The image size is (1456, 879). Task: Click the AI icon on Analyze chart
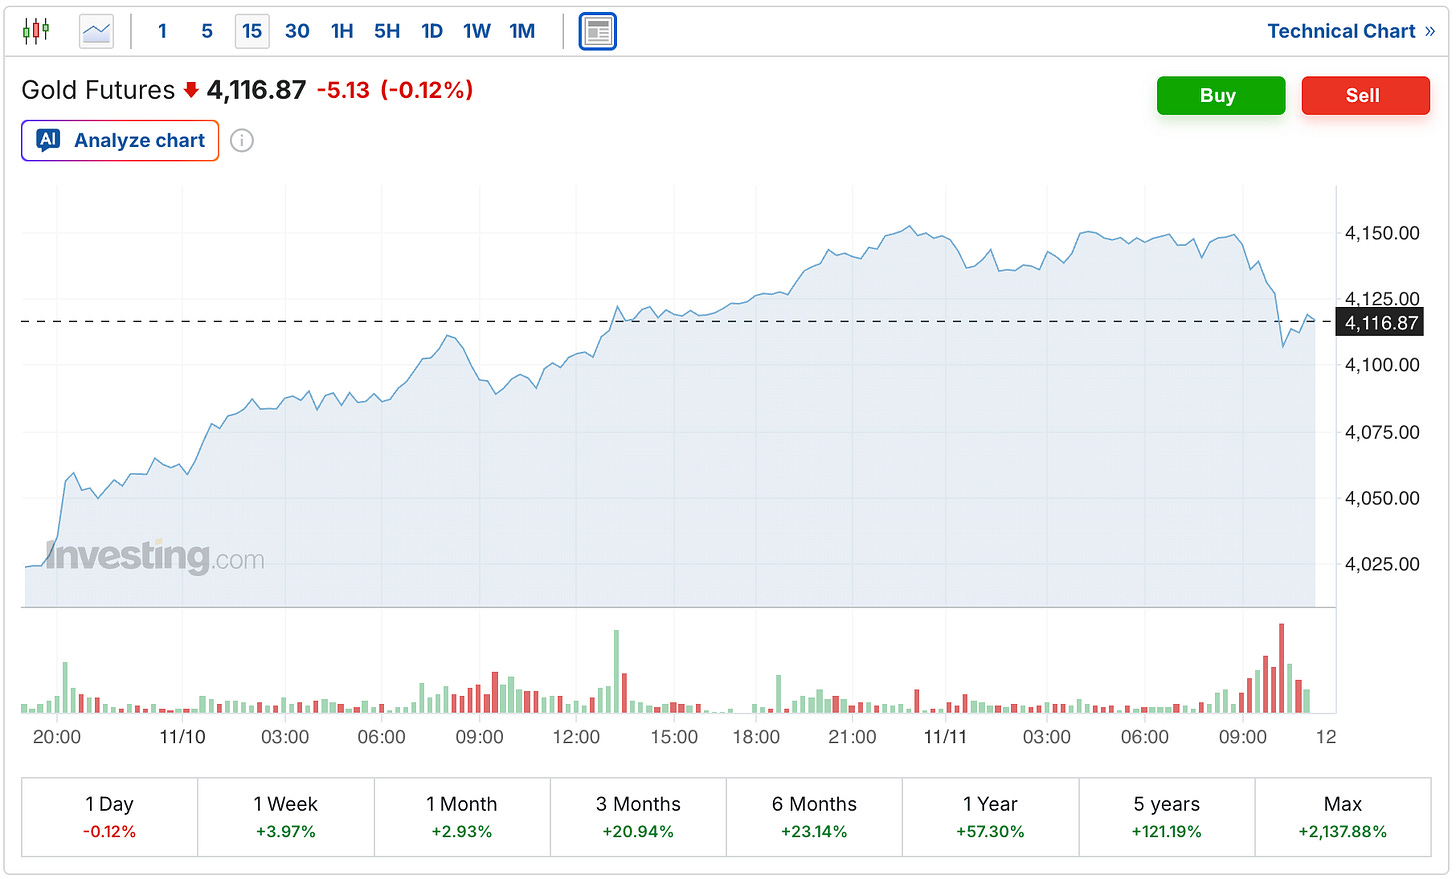pyautogui.click(x=48, y=140)
